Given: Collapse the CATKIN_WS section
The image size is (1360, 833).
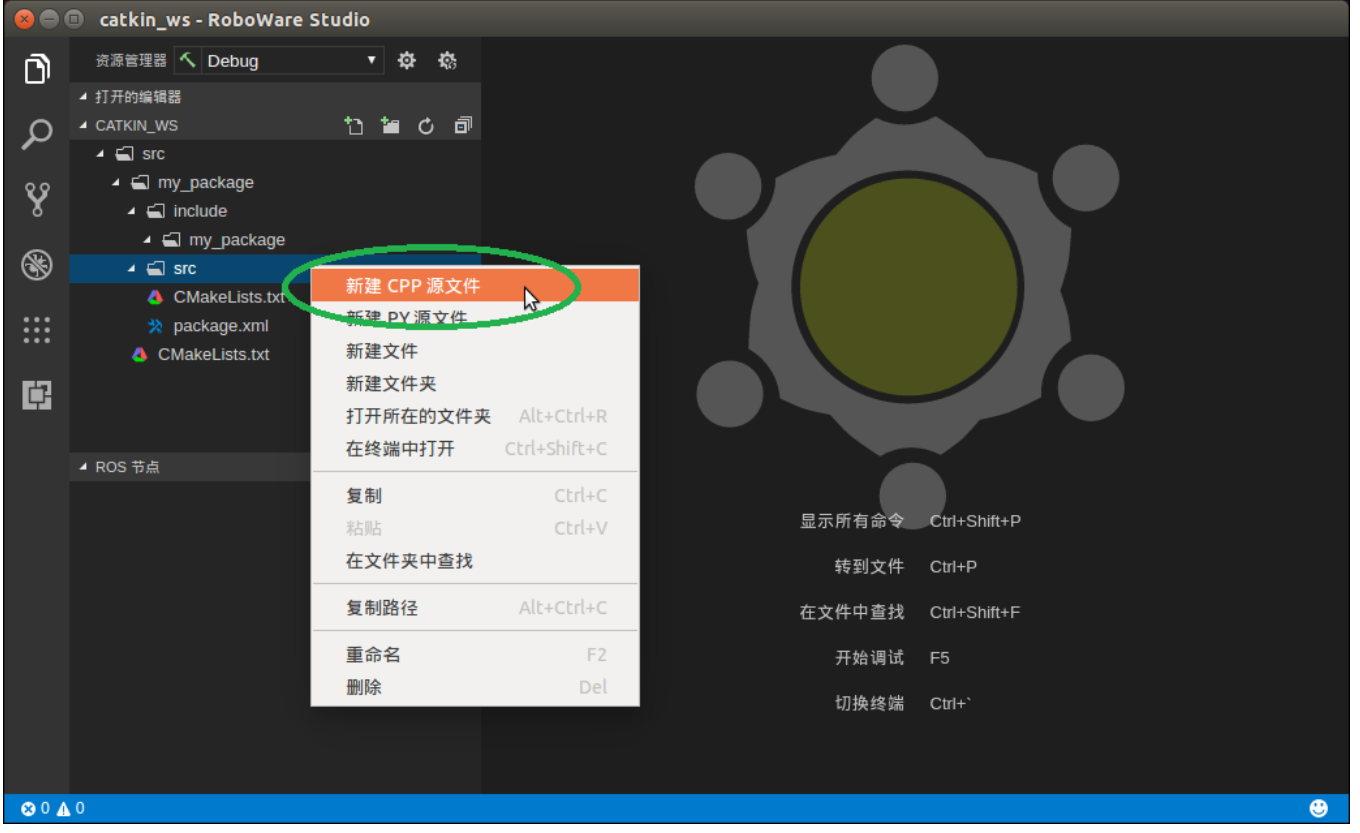Looking at the screenshot, I should (x=83, y=126).
